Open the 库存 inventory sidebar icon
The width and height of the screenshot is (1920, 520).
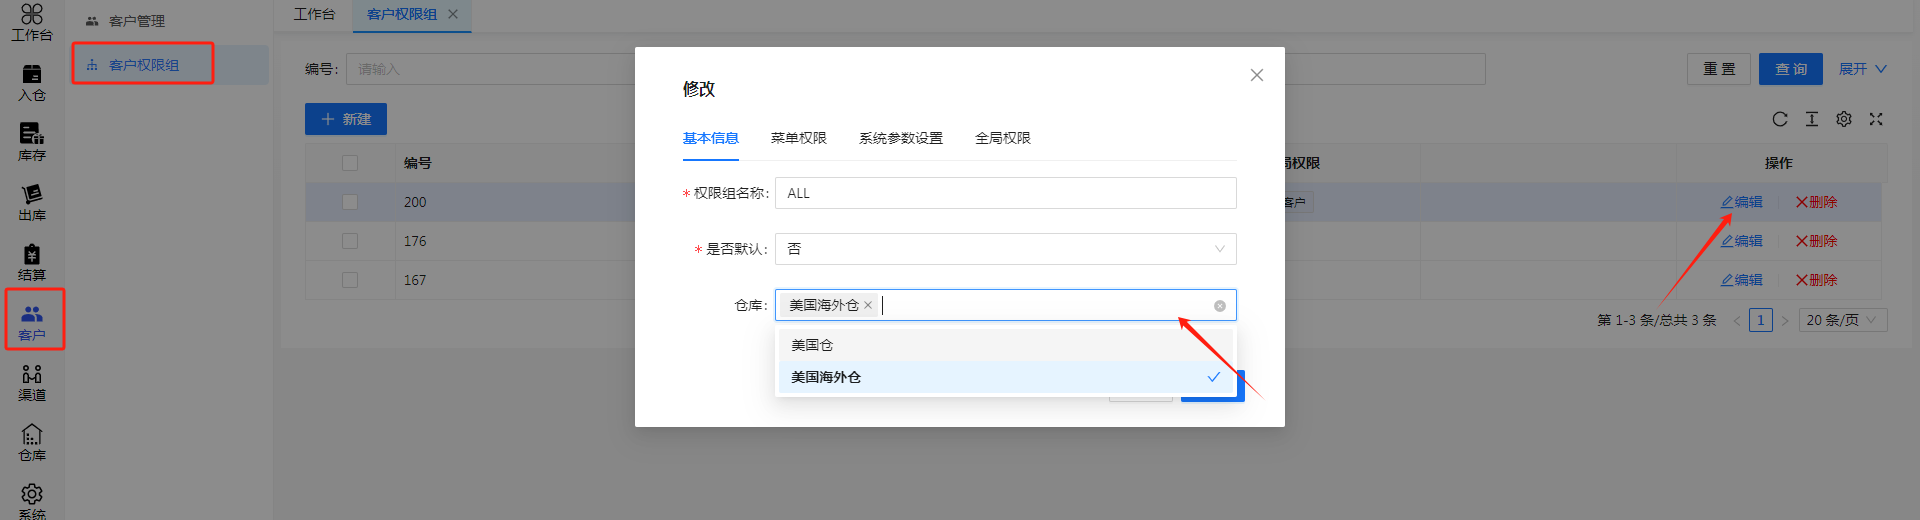[32, 142]
